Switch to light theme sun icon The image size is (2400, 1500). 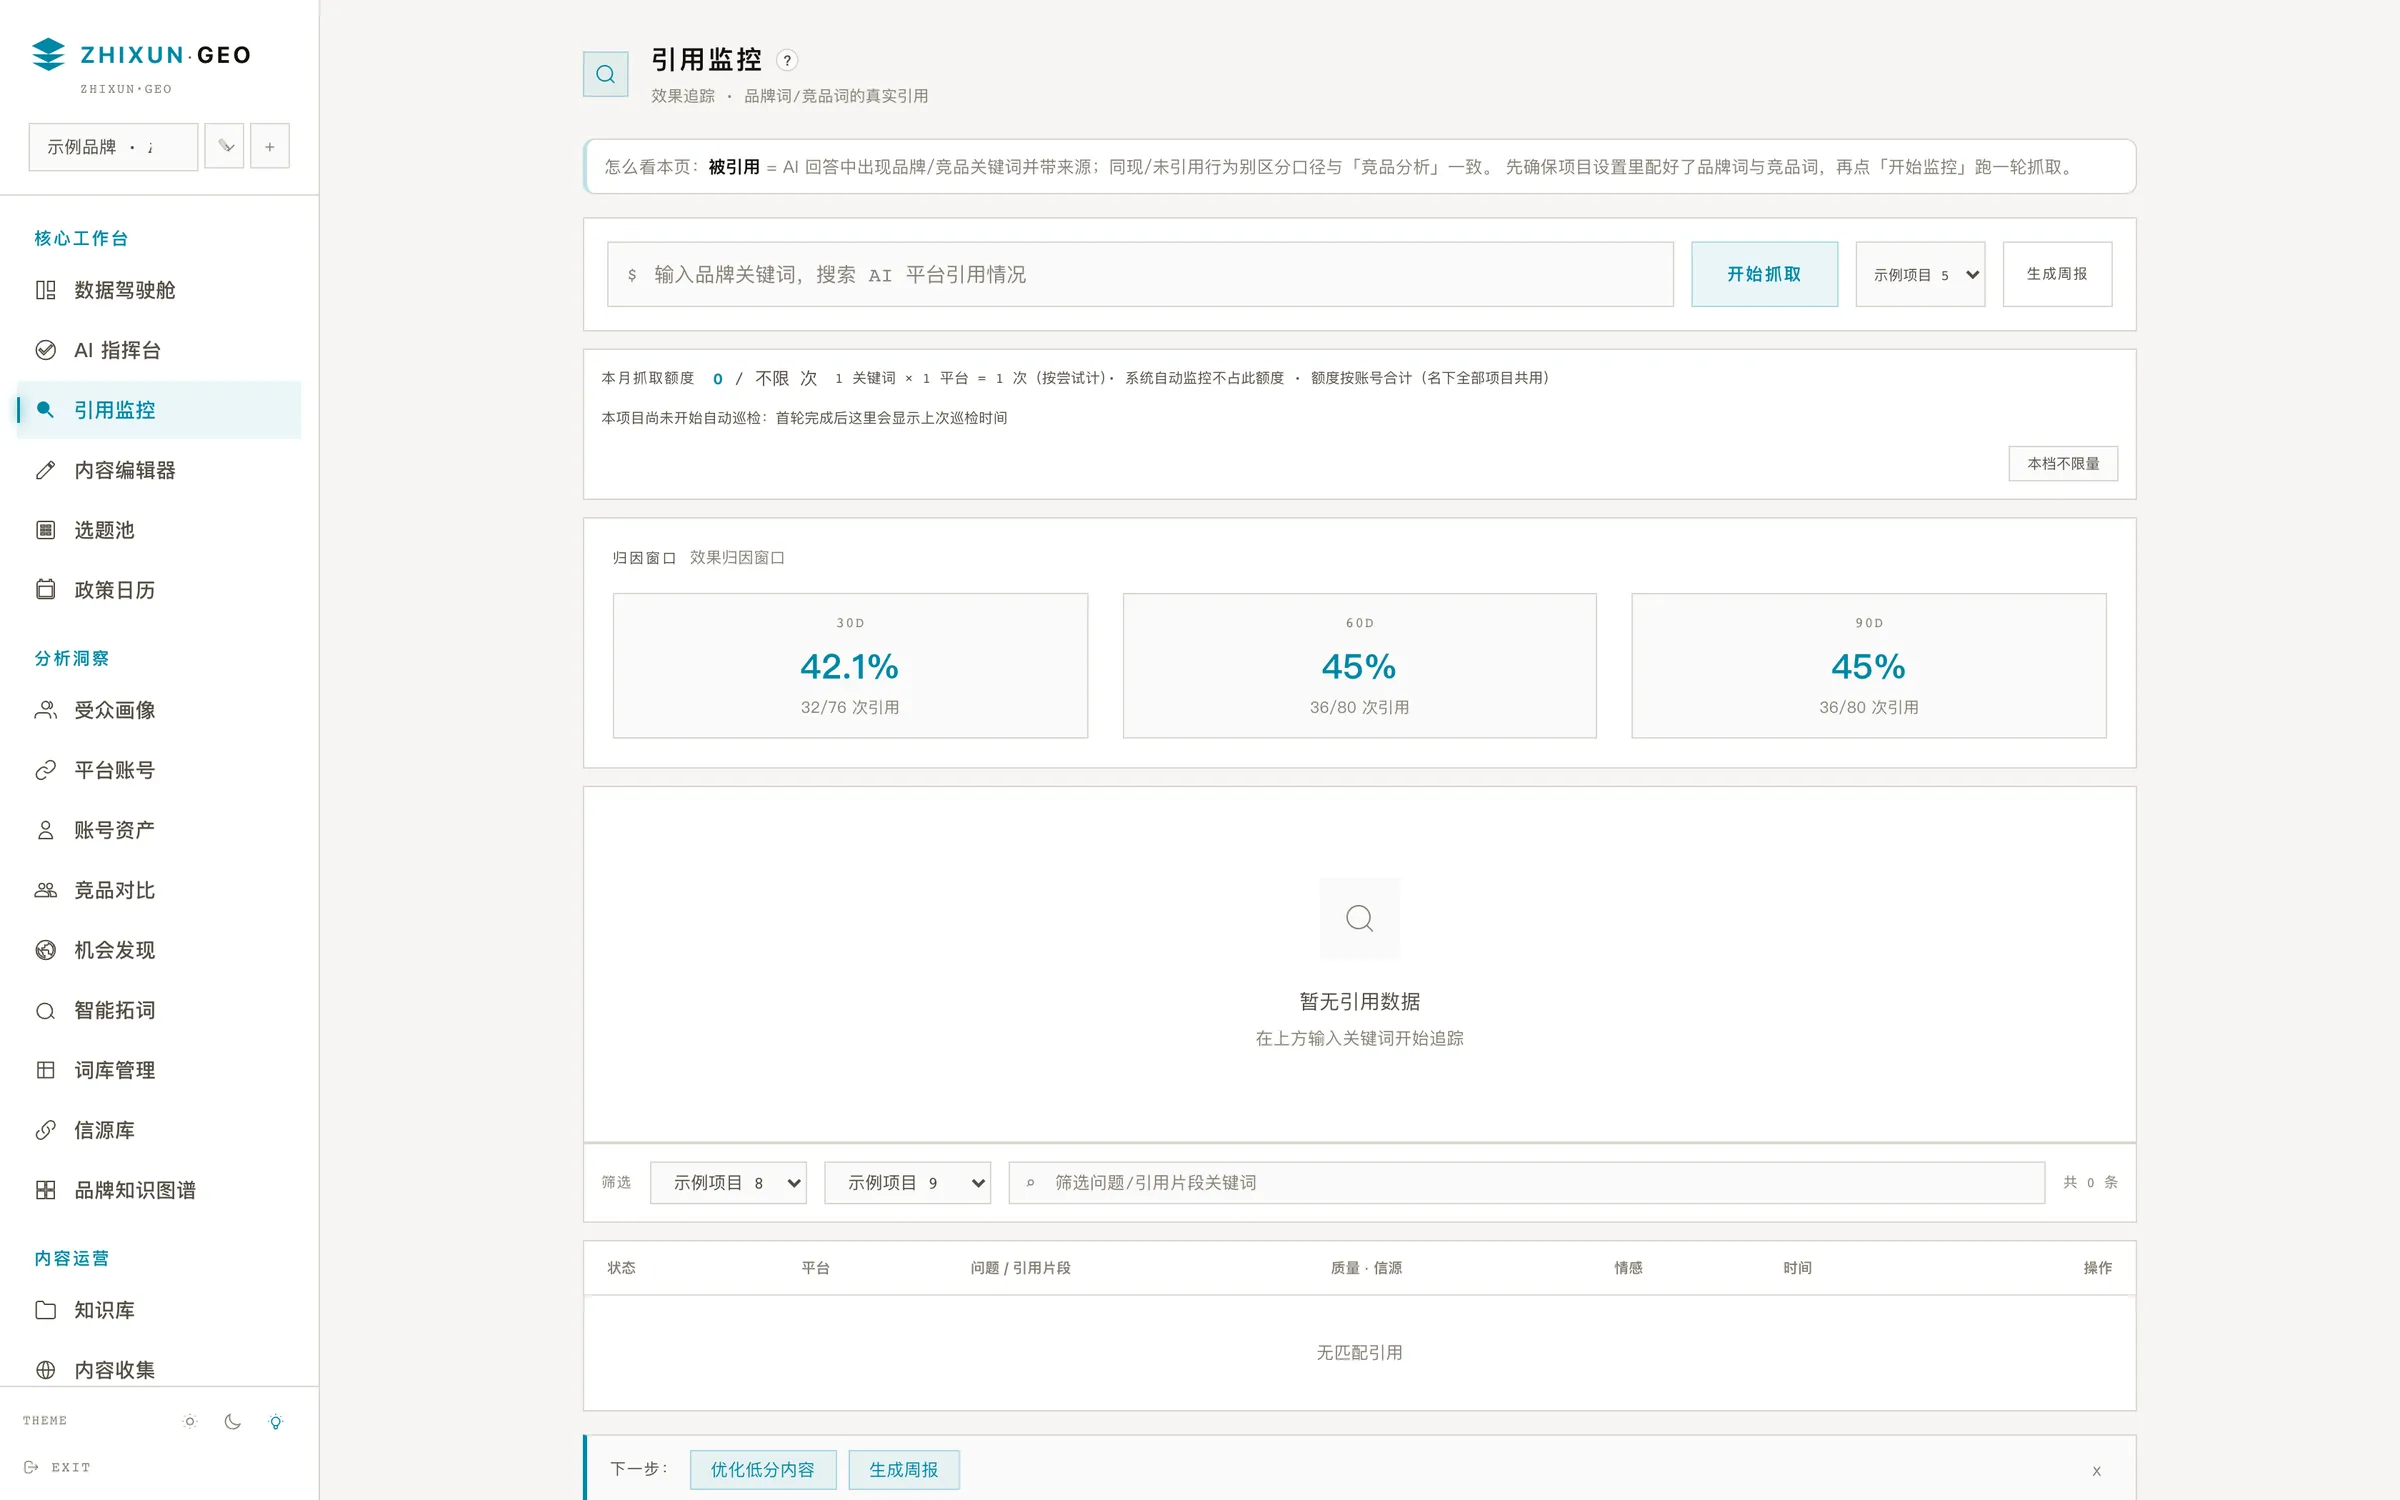[190, 1421]
